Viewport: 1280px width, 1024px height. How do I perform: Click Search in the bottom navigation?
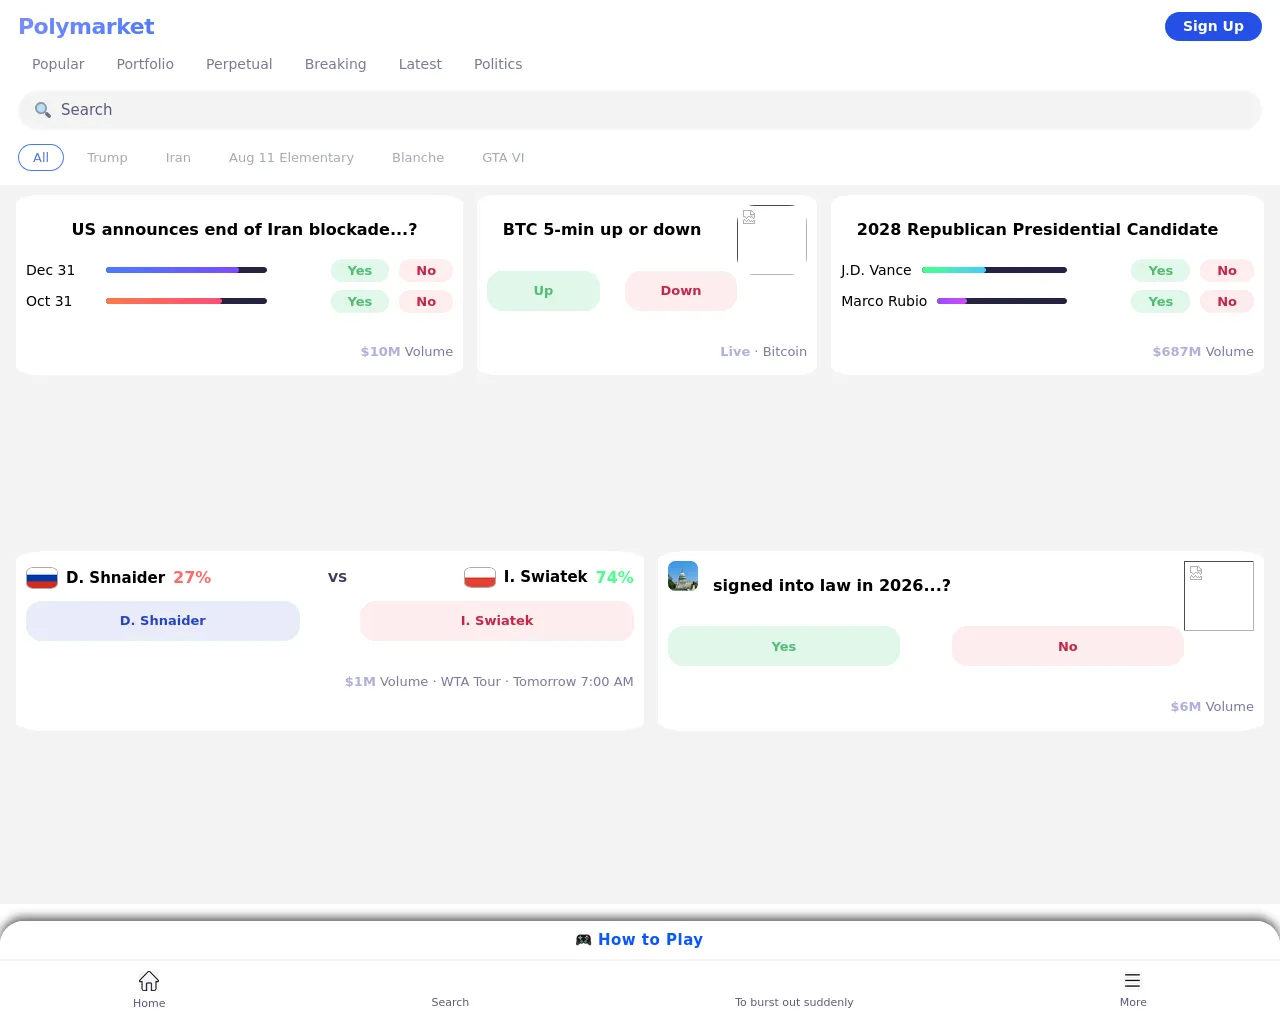click(450, 1002)
